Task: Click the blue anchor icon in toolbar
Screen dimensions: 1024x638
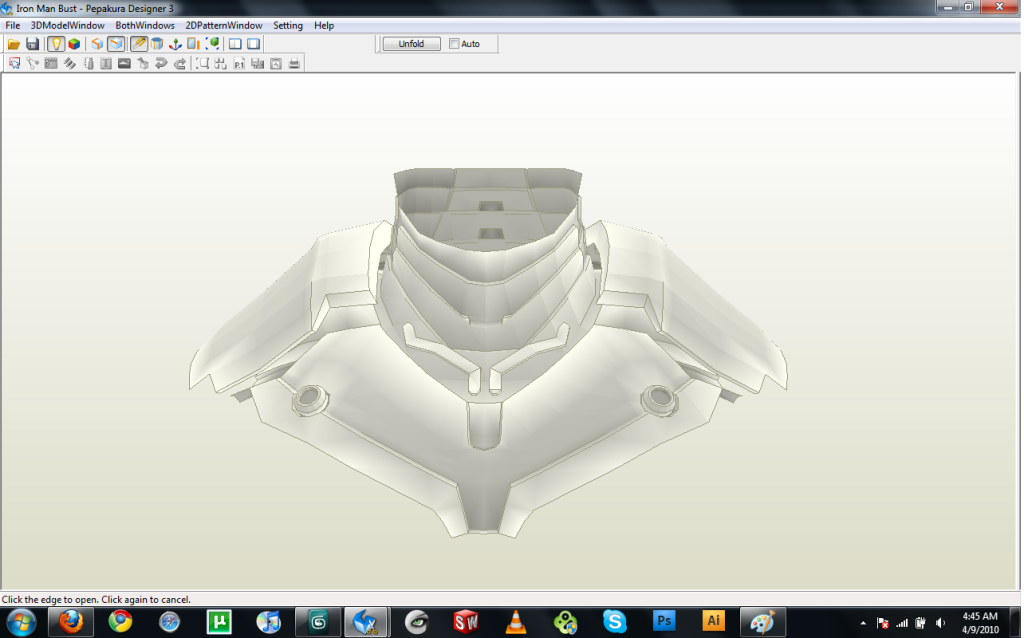Action: [174, 44]
